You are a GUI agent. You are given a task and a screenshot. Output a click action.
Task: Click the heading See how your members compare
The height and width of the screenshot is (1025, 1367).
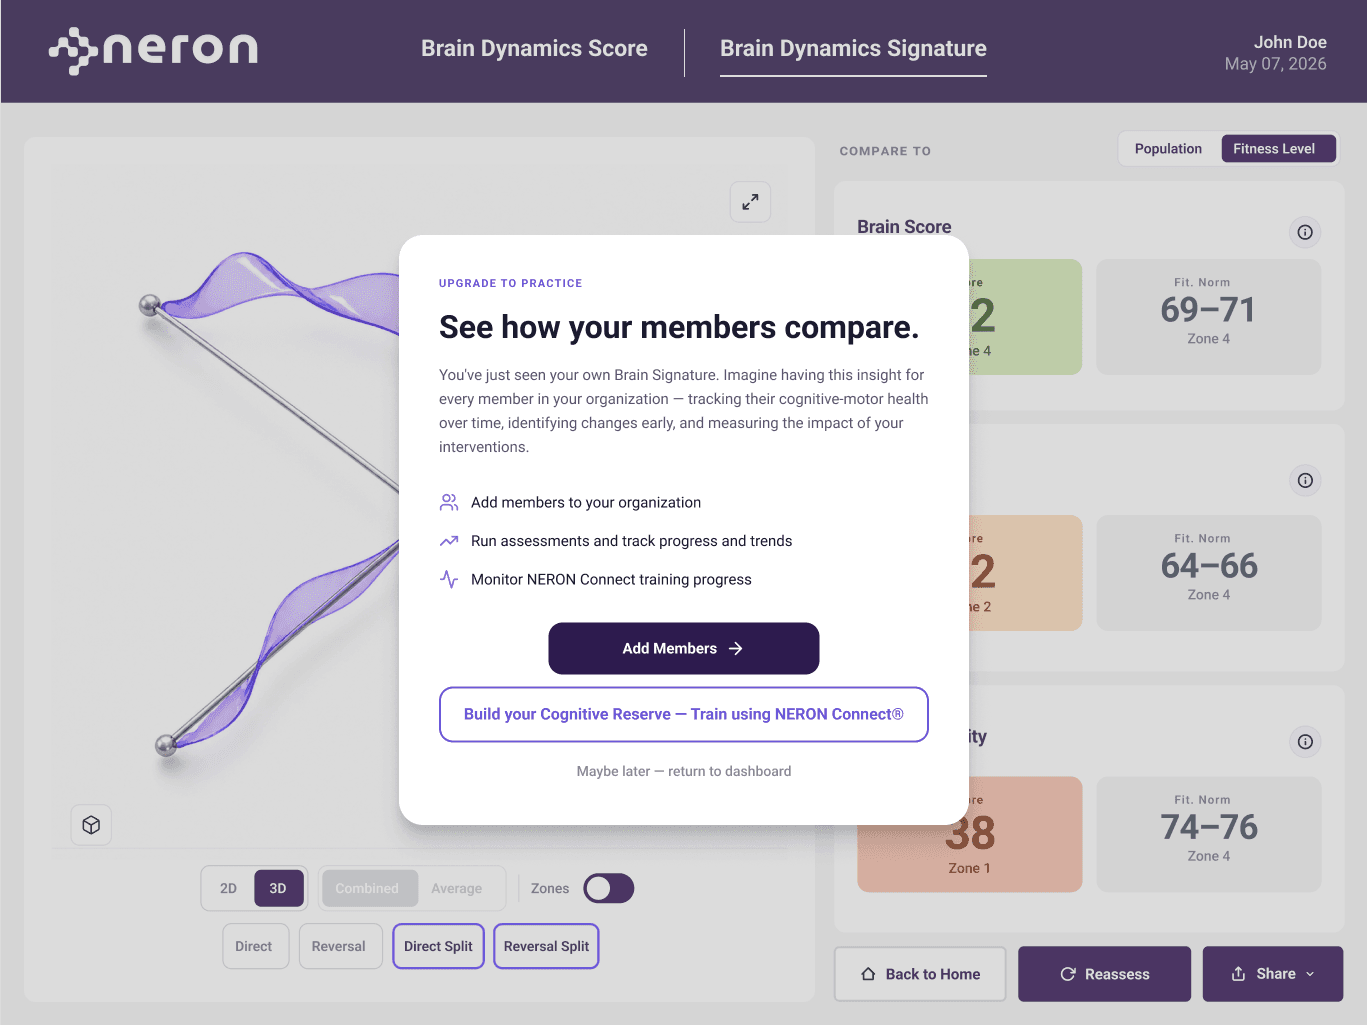coord(679,327)
